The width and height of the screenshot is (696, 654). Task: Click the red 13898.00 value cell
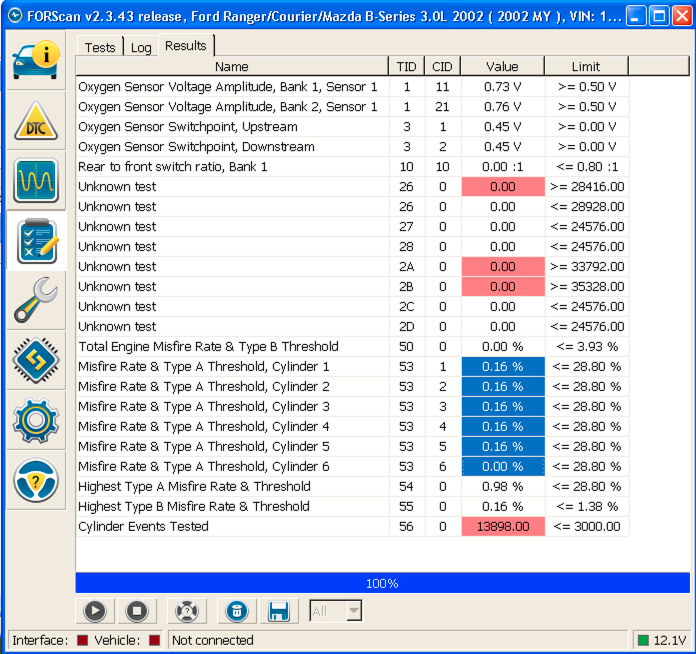[503, 527]
